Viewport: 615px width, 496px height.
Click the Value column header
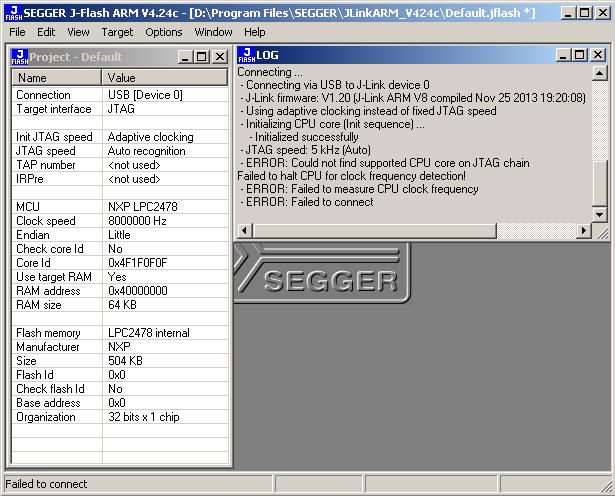coord(165,78)
